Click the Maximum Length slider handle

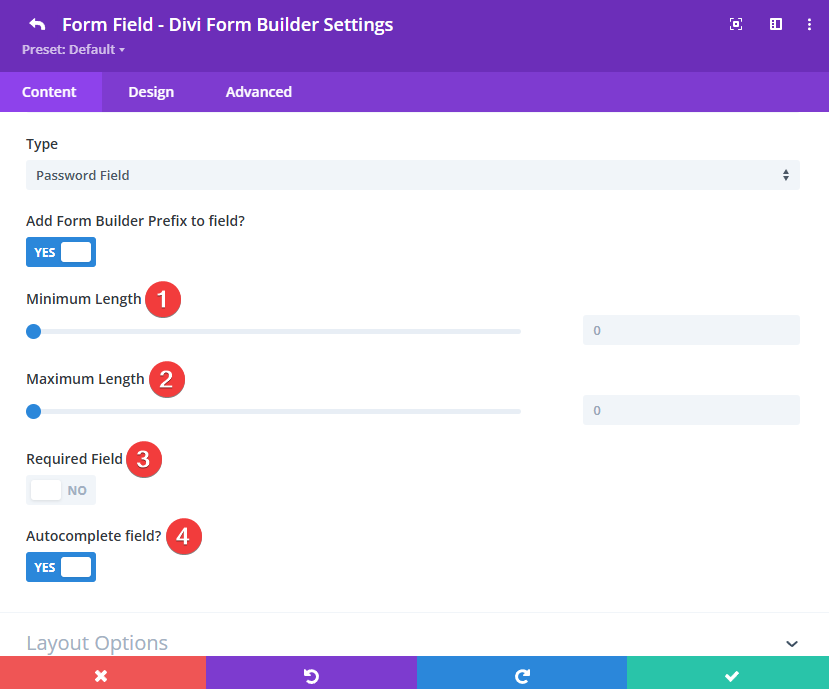tap(33, 411)
